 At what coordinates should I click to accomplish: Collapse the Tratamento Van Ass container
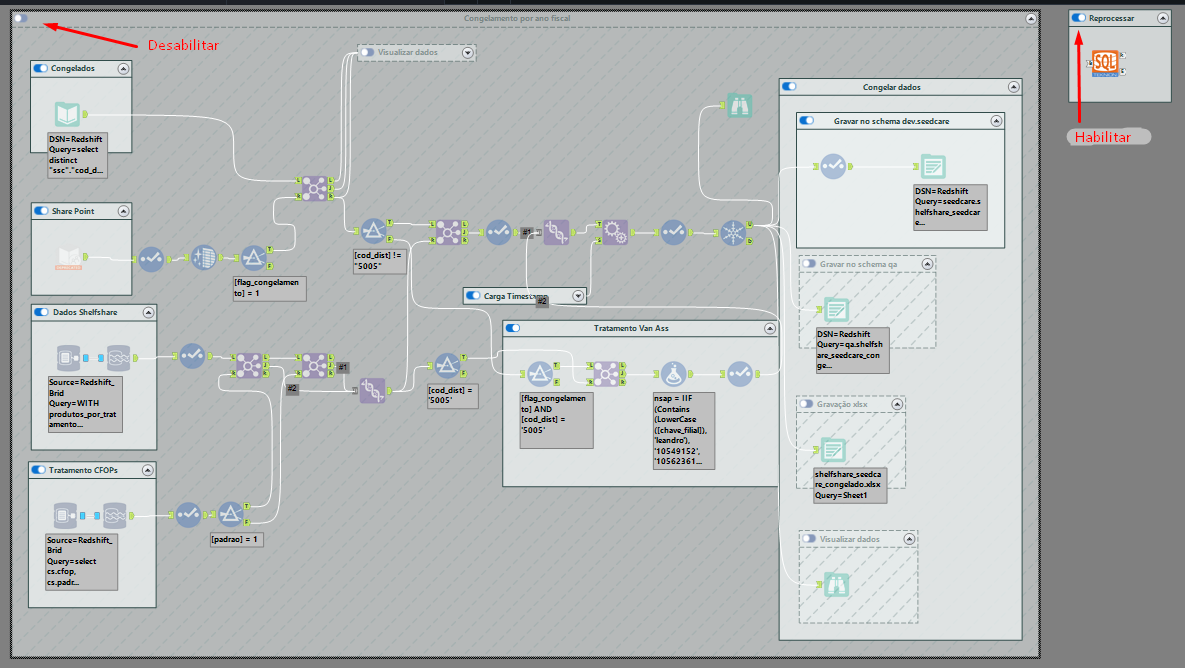coord(769,329)
